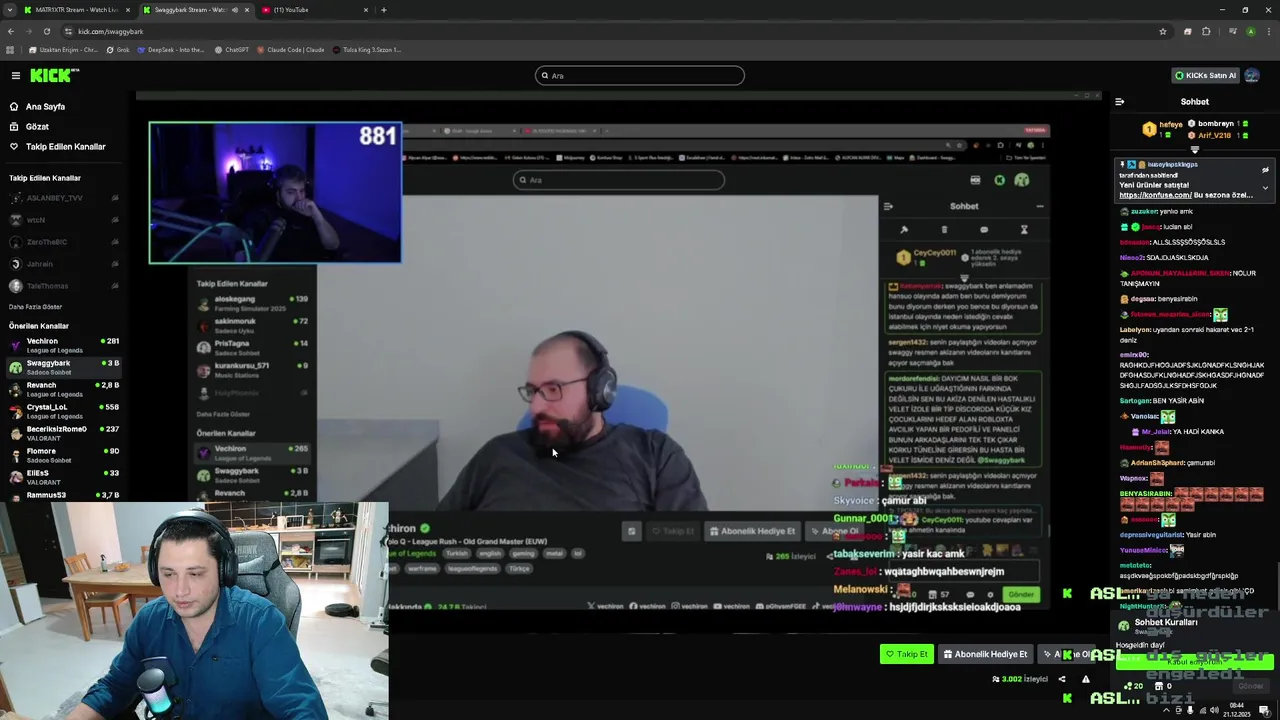Click the chat Gönder send button

tap(1251, 686)
